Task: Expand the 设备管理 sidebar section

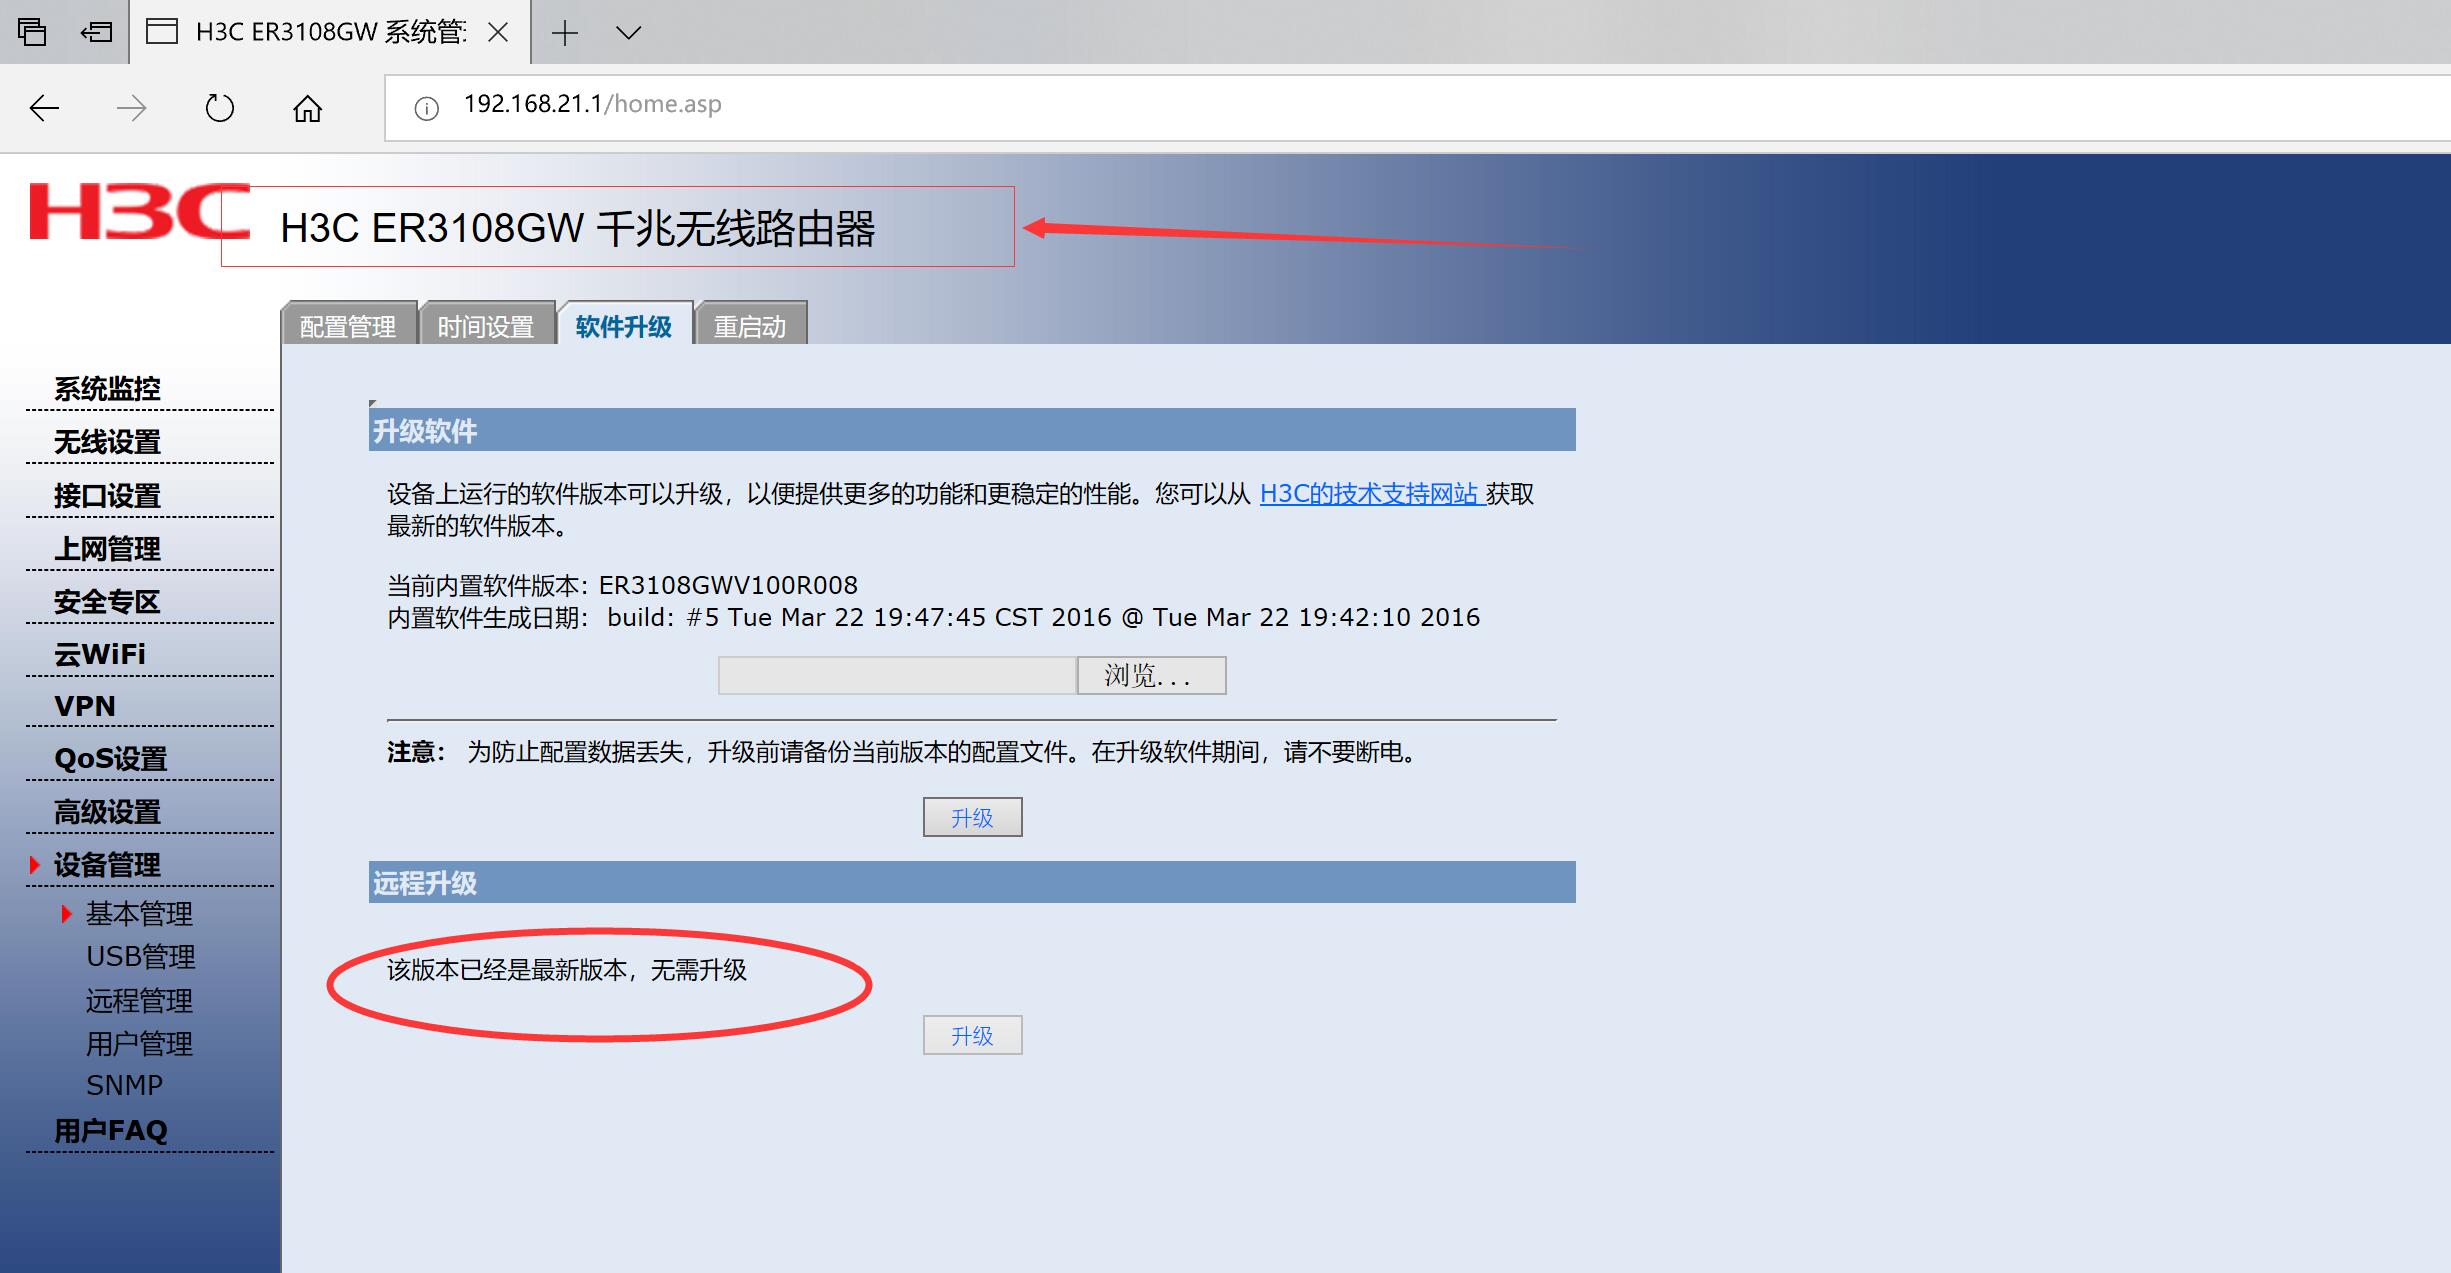Action: click(107, 865)
